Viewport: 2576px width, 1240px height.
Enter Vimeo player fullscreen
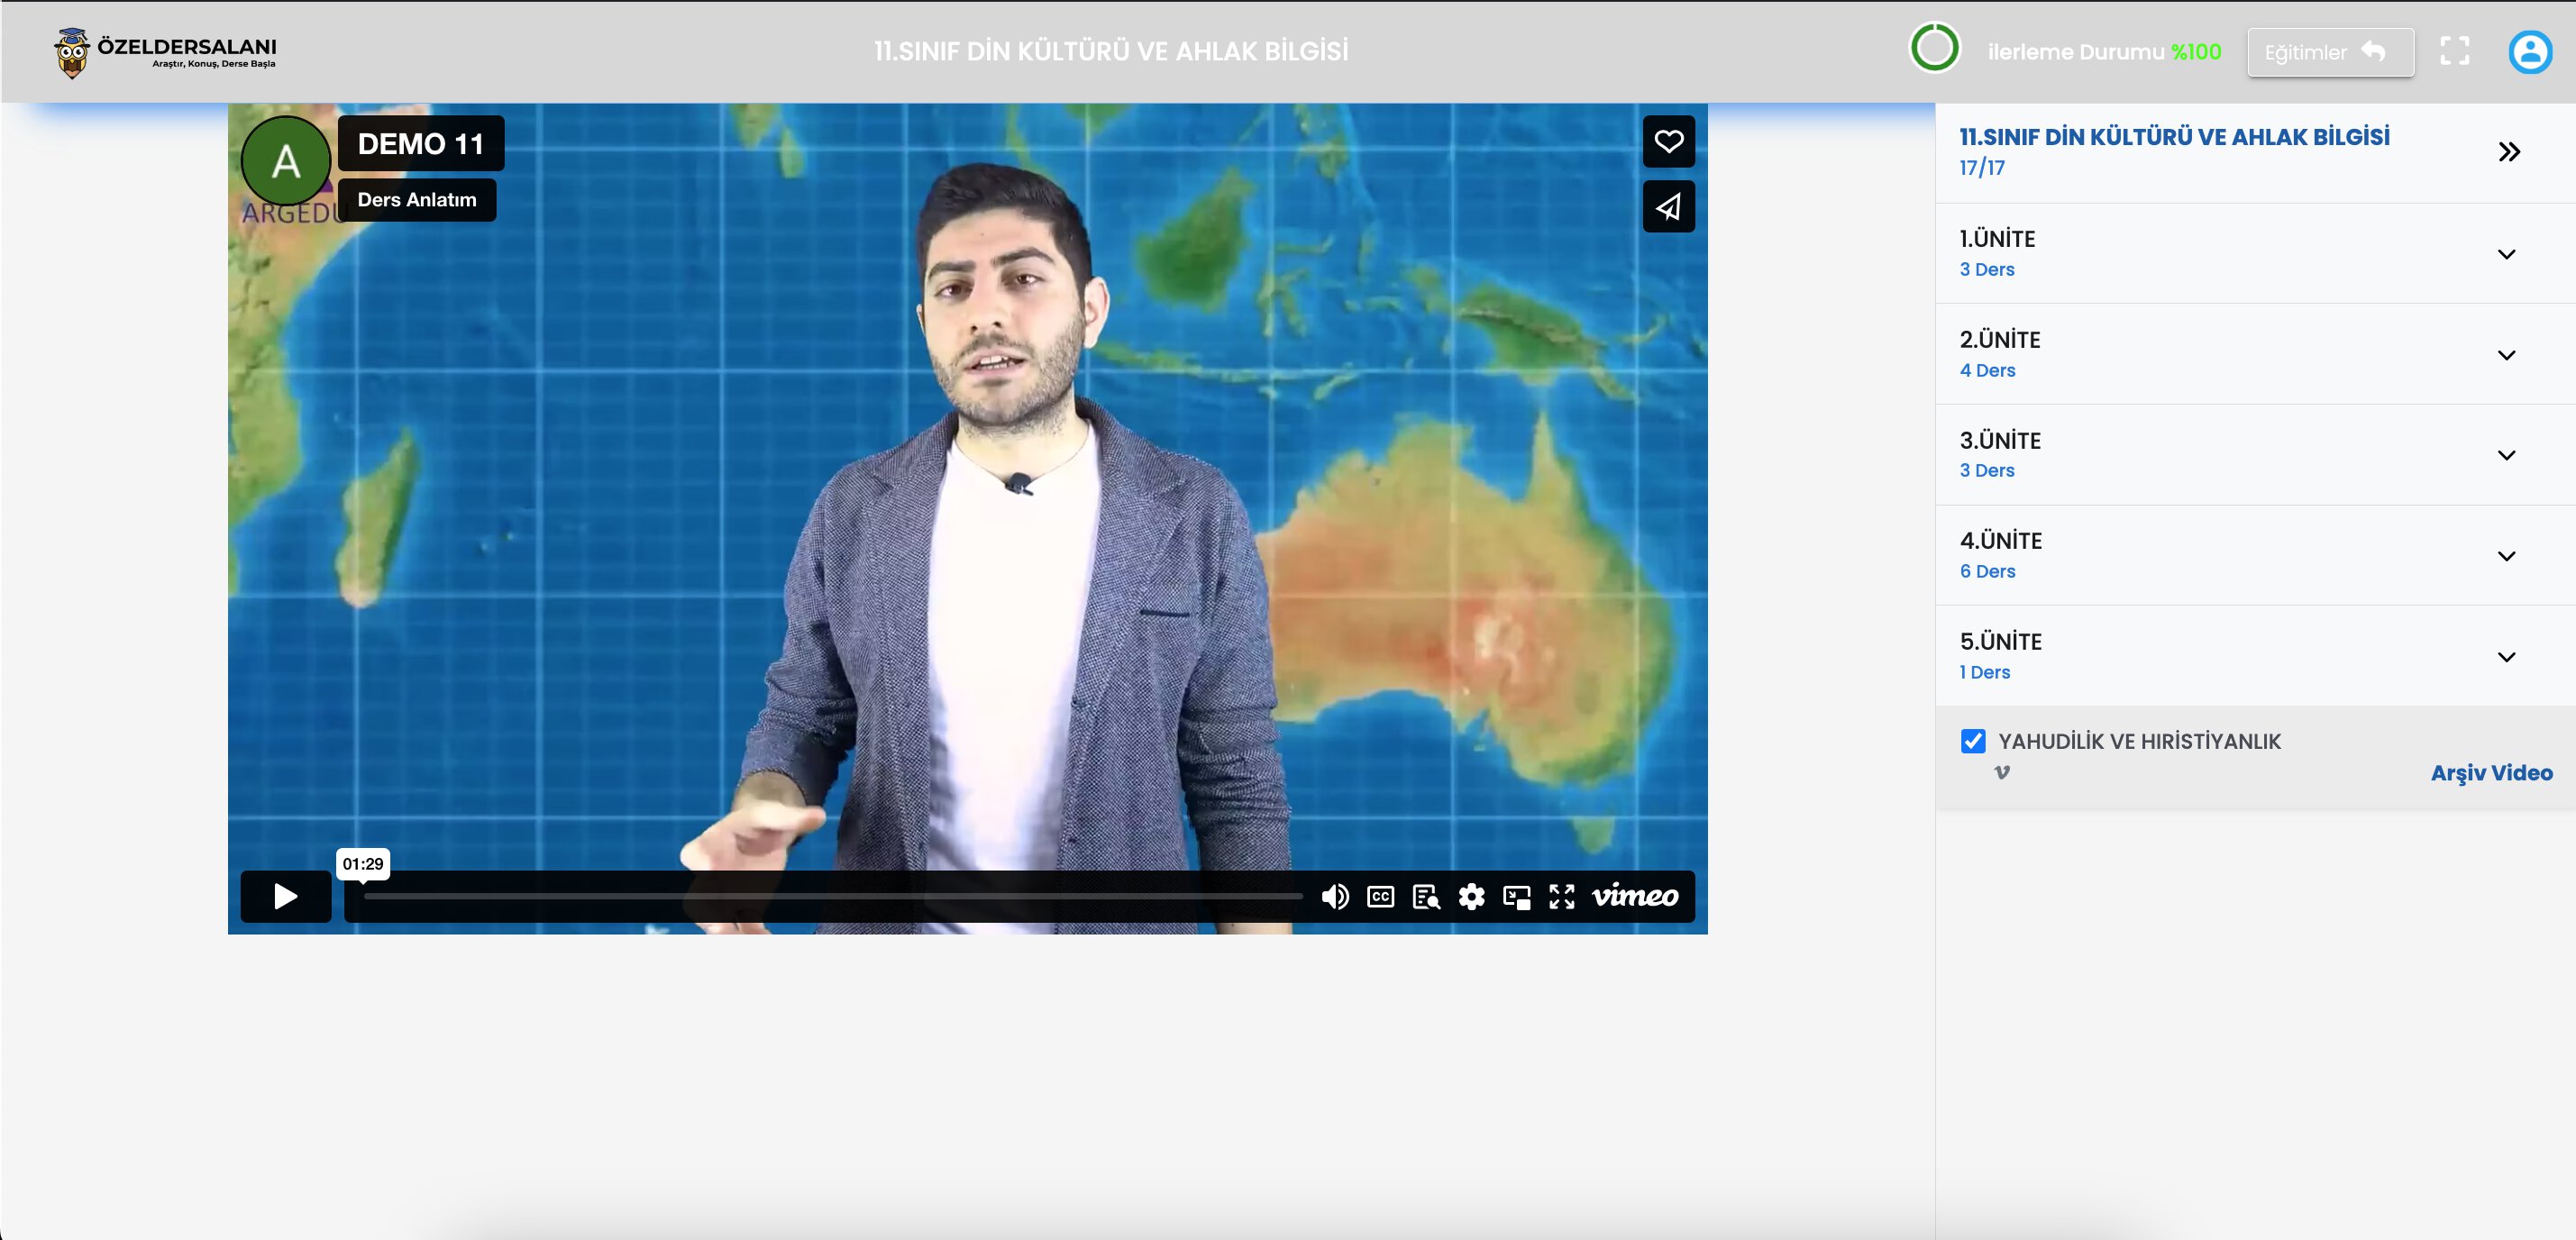[x=1561, y=897]
